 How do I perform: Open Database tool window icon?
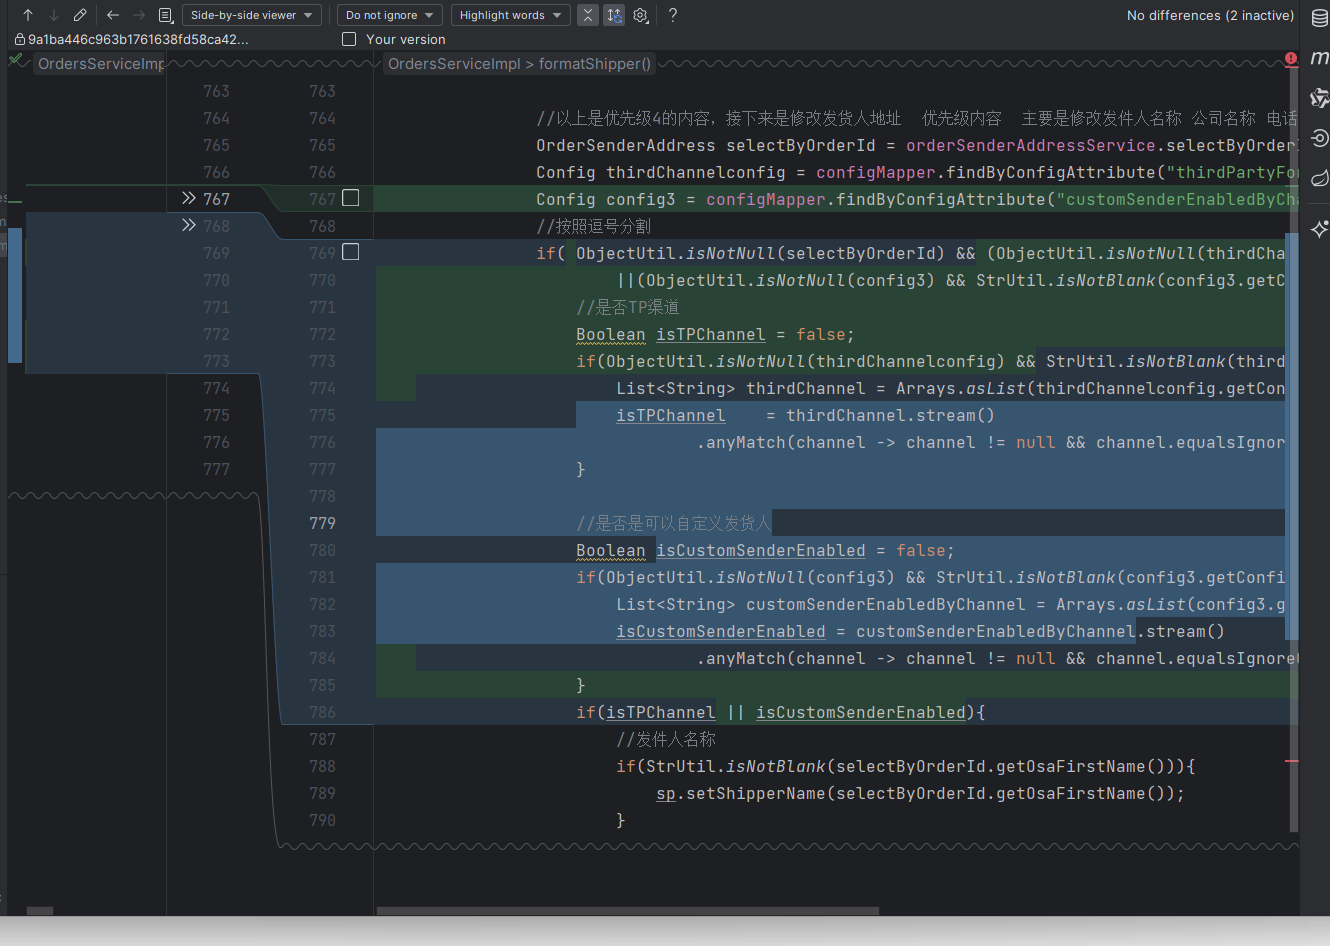[1319, 19]
